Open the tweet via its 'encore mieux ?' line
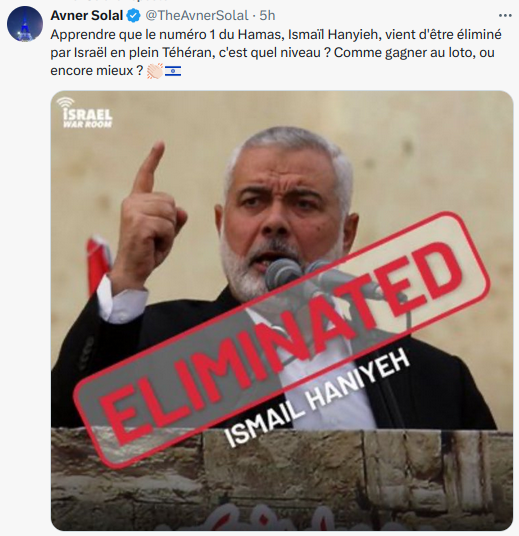 [x=97, y=71]
